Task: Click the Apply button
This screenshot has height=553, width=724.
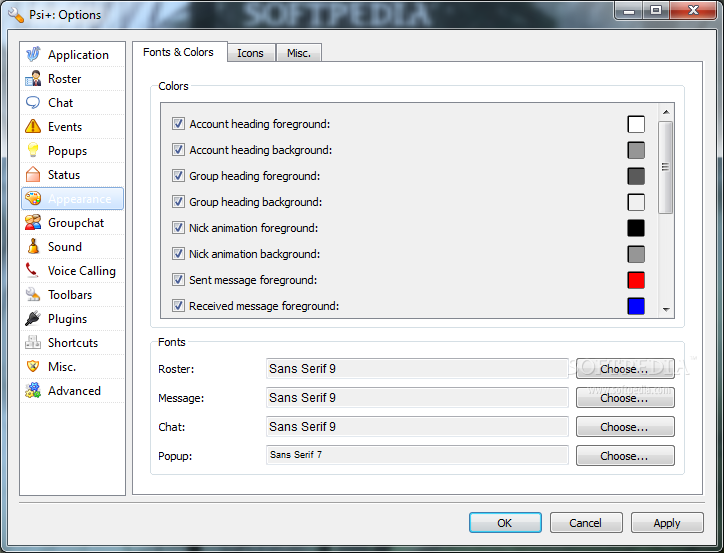Action: (667, 523)
